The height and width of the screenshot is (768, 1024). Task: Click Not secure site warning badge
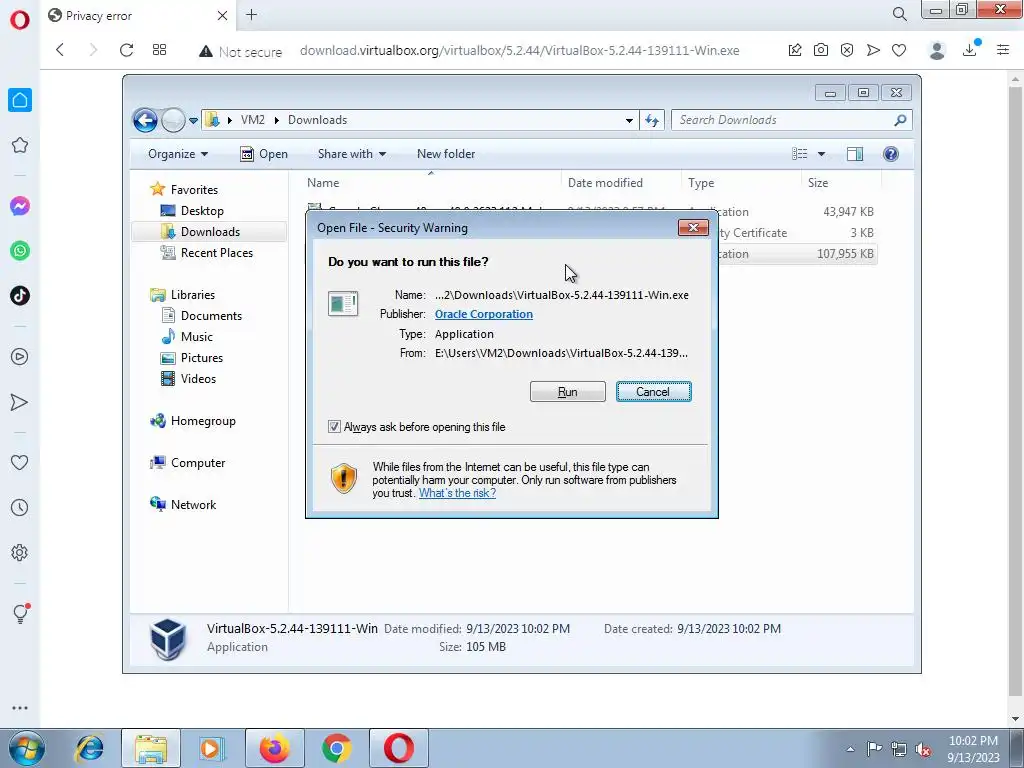241,51
